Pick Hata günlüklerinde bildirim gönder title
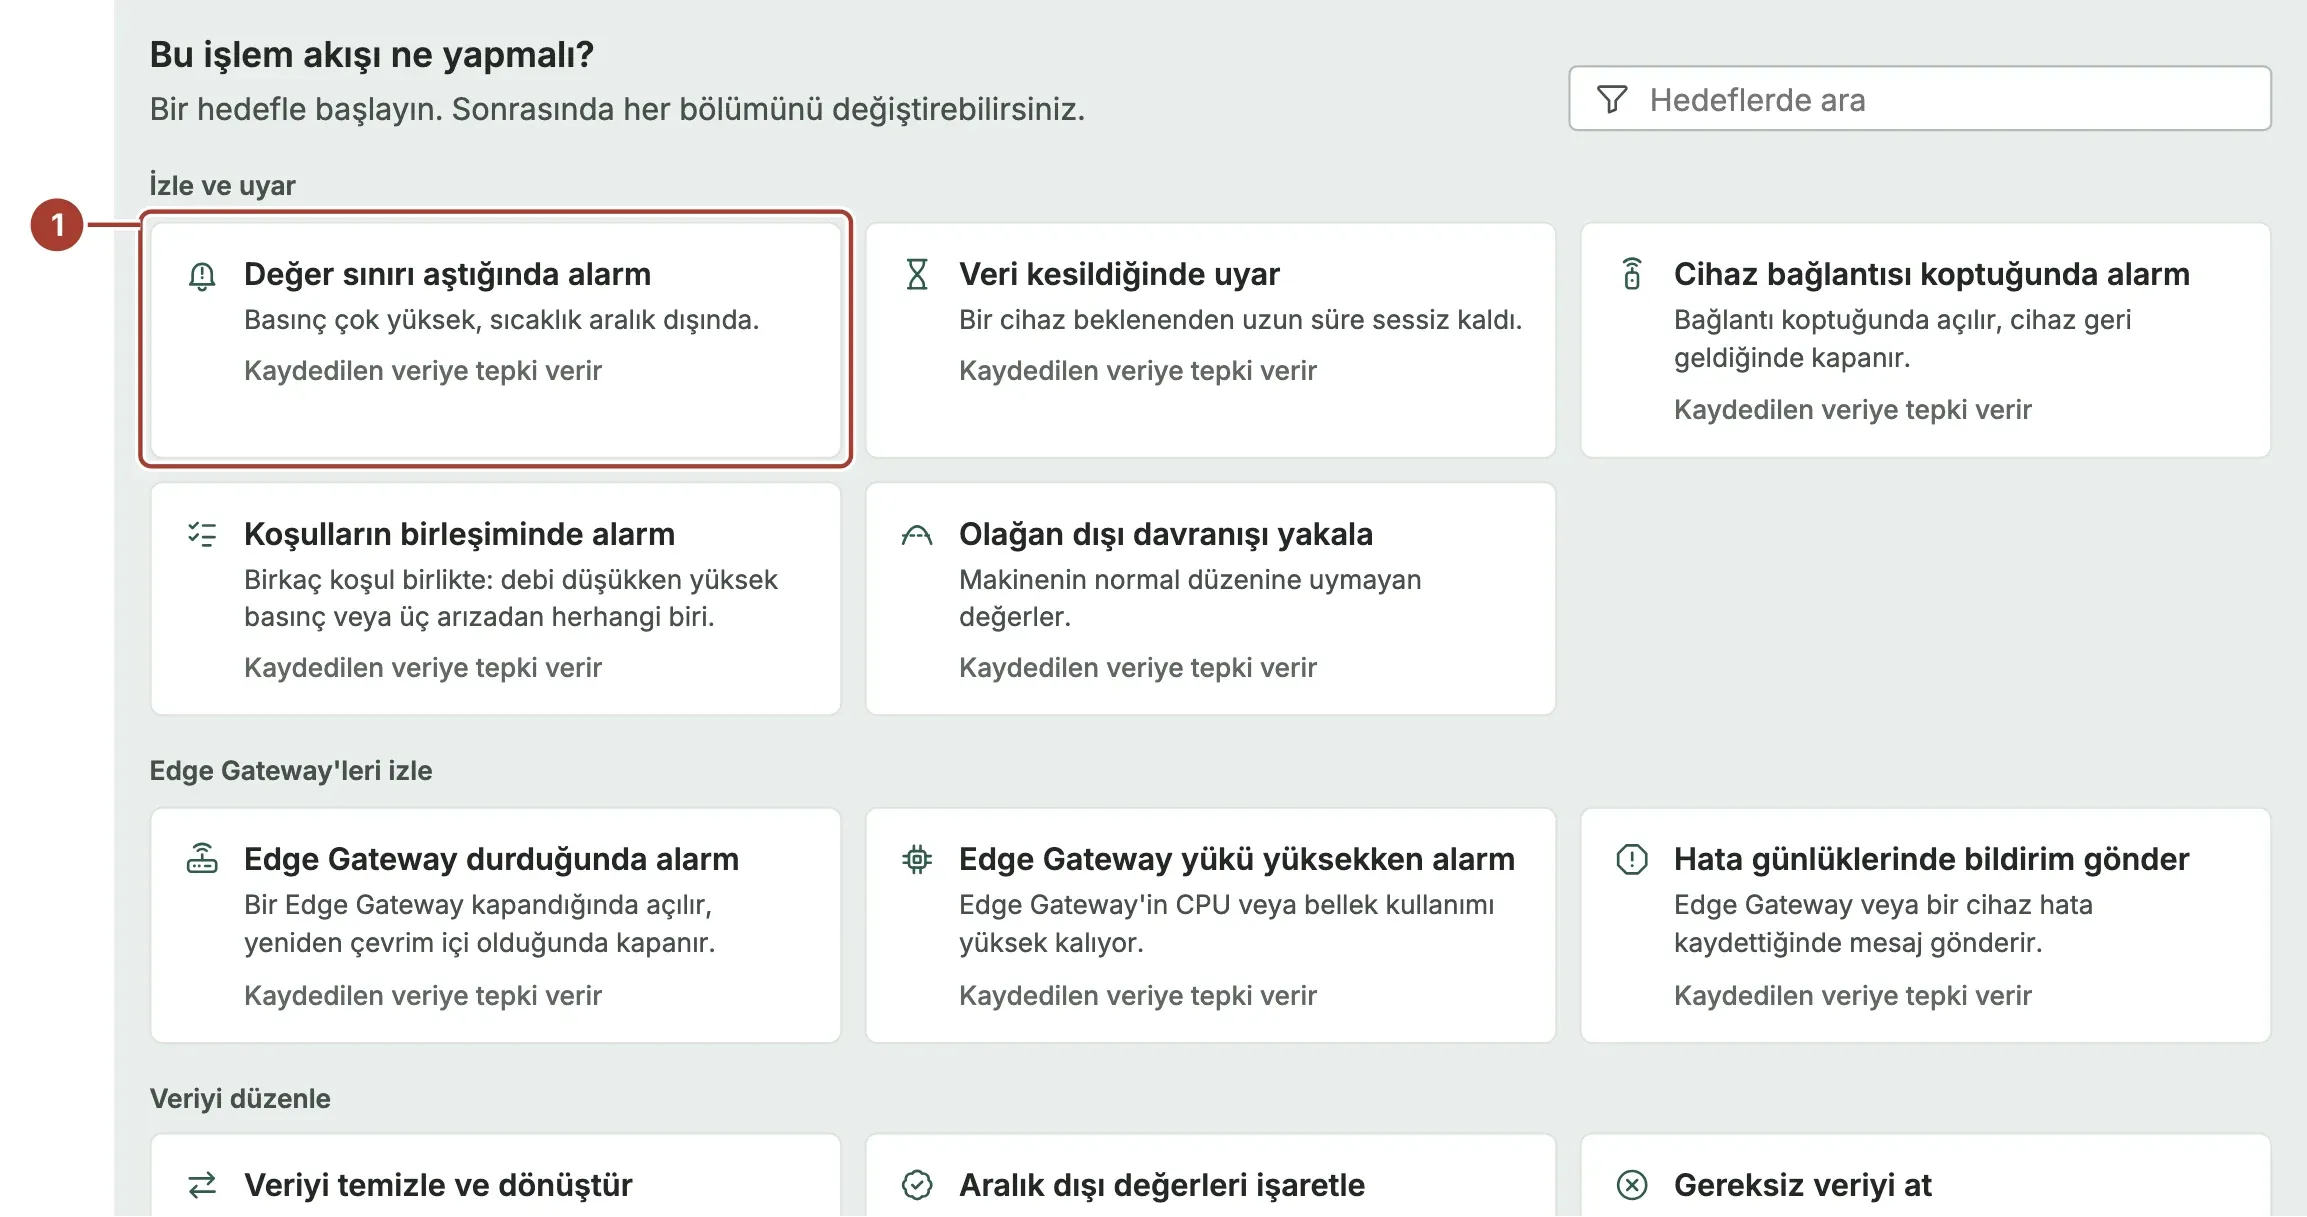The image size is (2307, 1217). [1932, 859]
